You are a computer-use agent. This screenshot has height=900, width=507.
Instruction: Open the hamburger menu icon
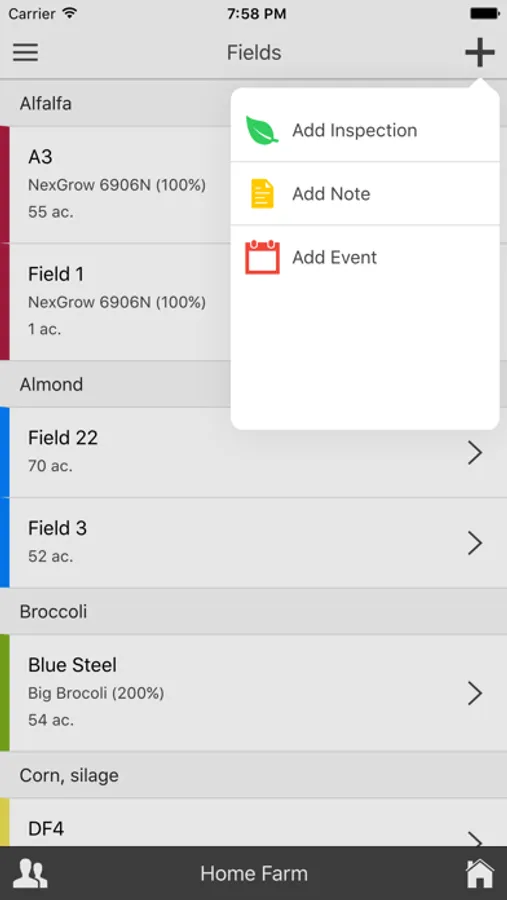26,52
